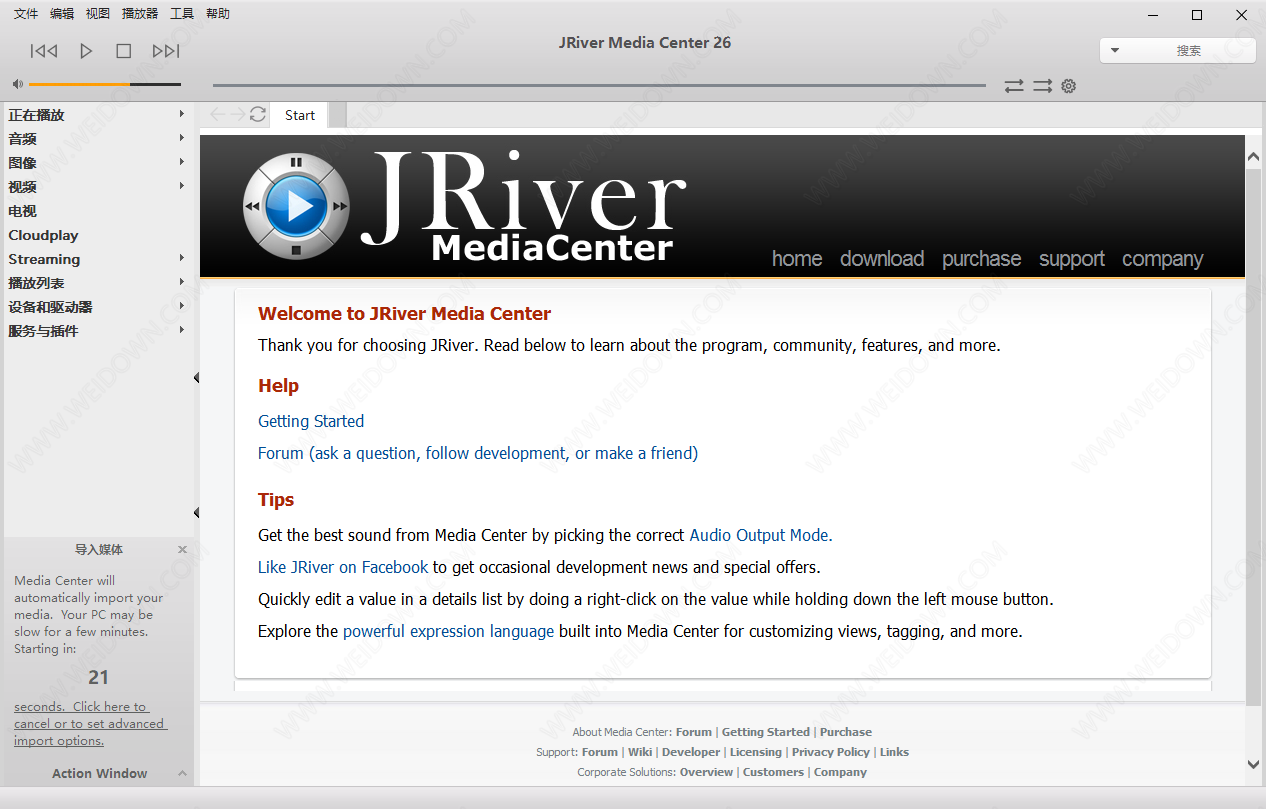This screenshot has width=1266, height=809.
Task: Go forward with browser forward arrow
Action: coord(237,115)
